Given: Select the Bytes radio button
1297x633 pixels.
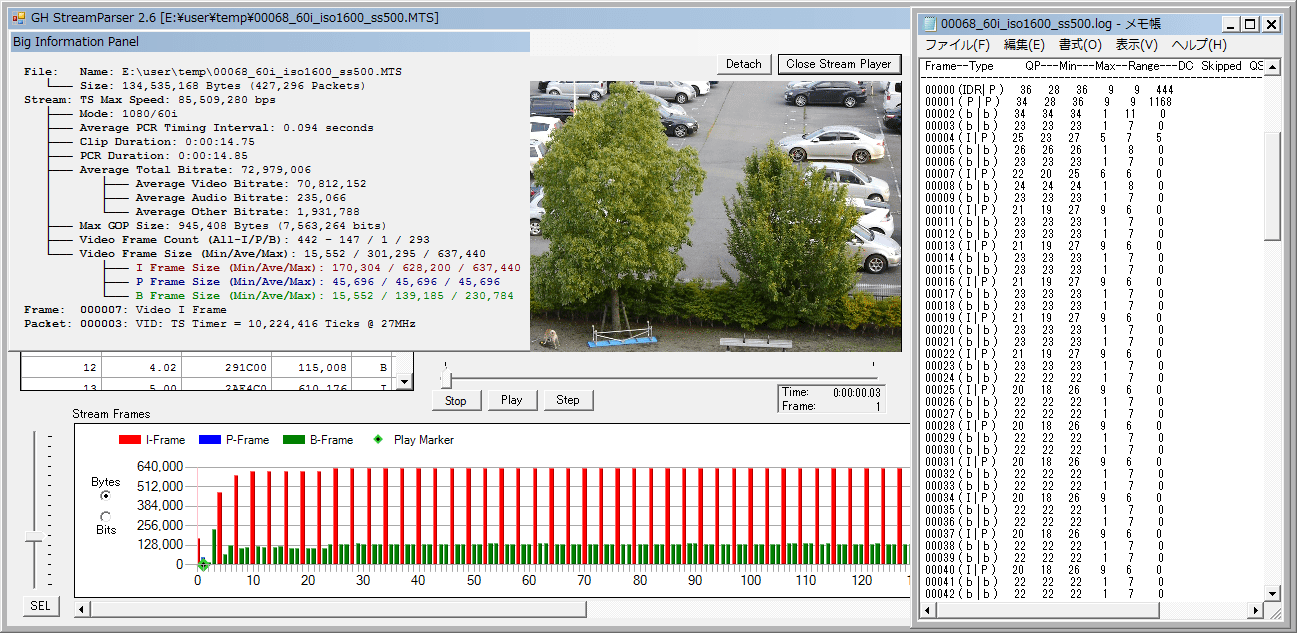Looking at the screenshot, I should coord(106,495).
